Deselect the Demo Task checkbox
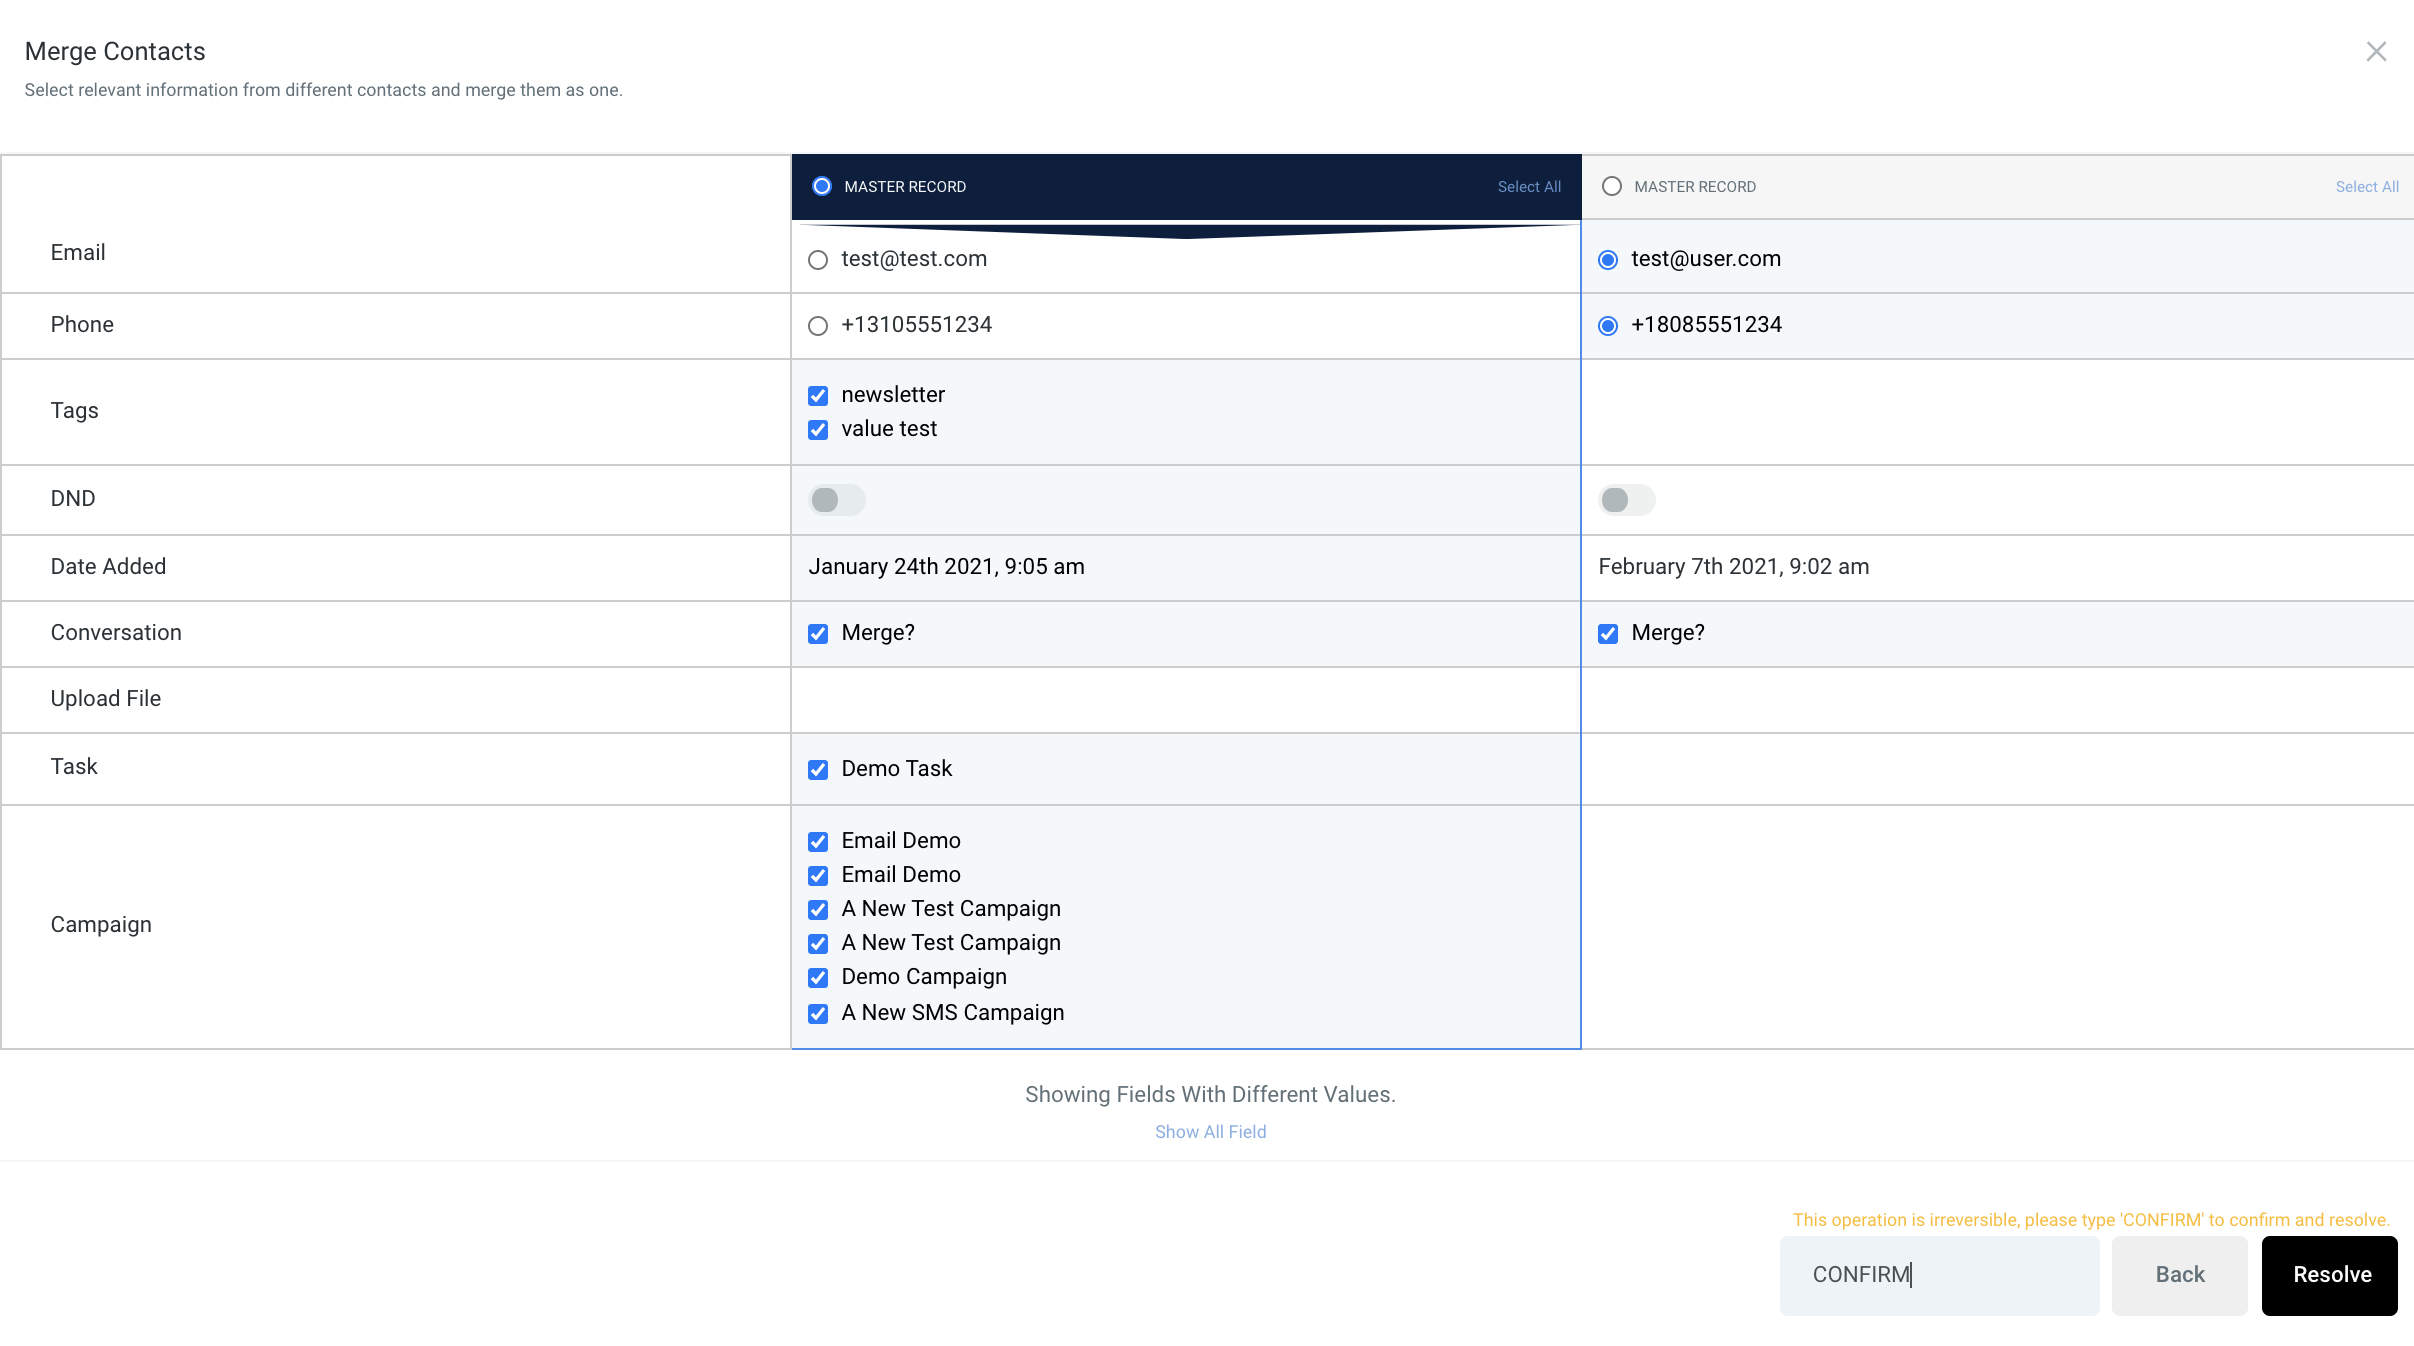 coord(818,769)
